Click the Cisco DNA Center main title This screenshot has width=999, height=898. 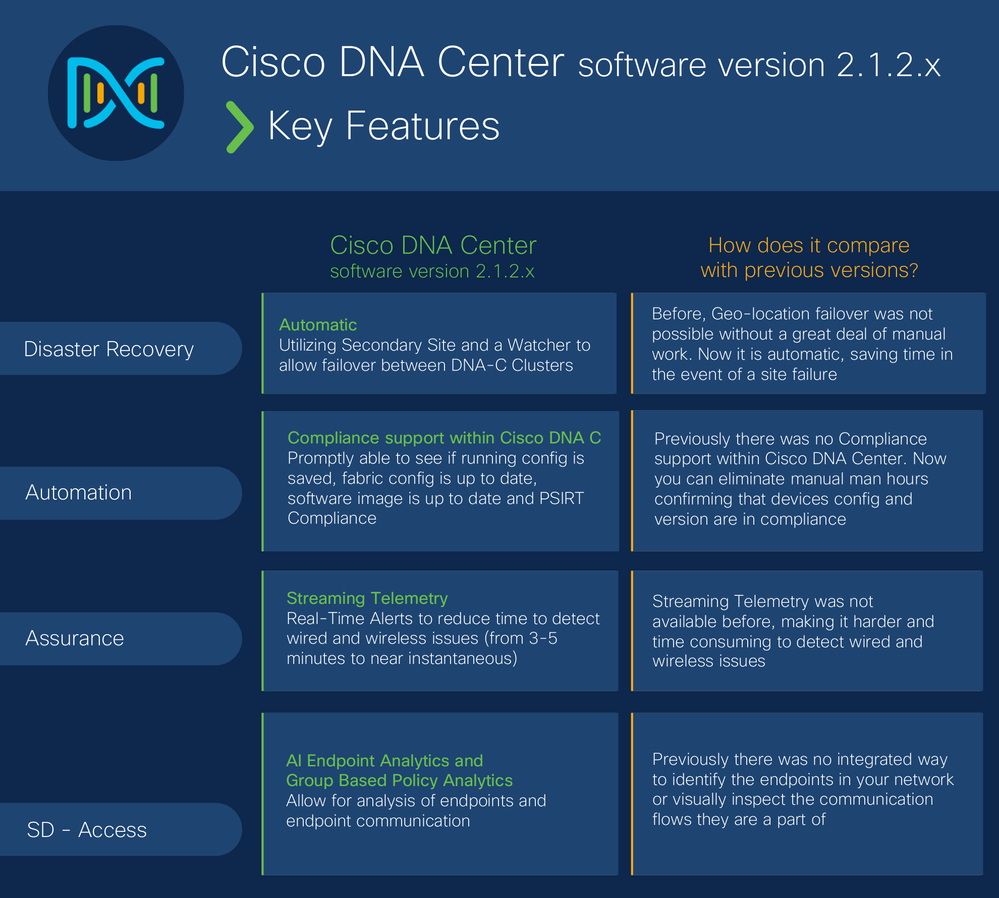pos(392,62)
